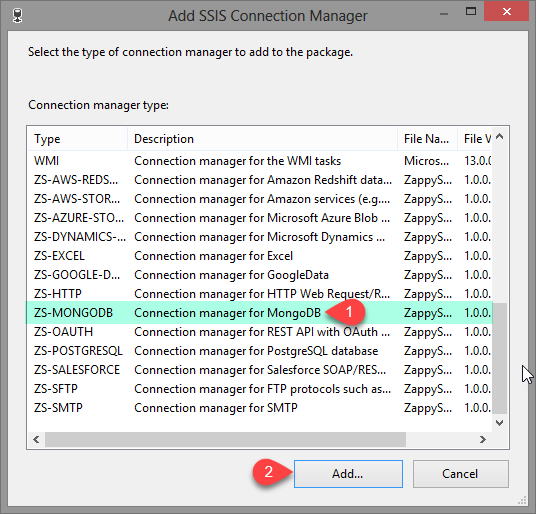Pick the ZS-EXCEL connection type
The image size is (536, 514).
pyautogui.click(x=259, y=256)
